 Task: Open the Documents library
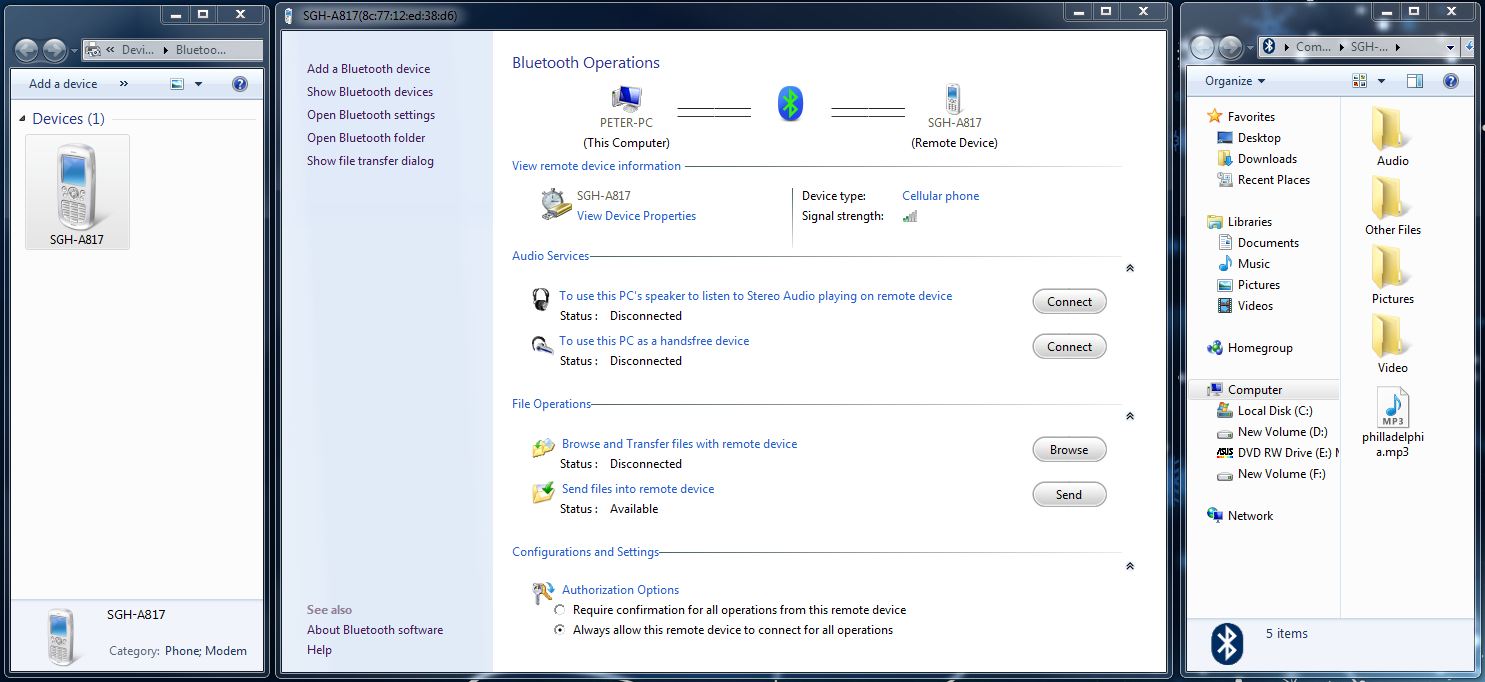click(x=1258, y=243)
